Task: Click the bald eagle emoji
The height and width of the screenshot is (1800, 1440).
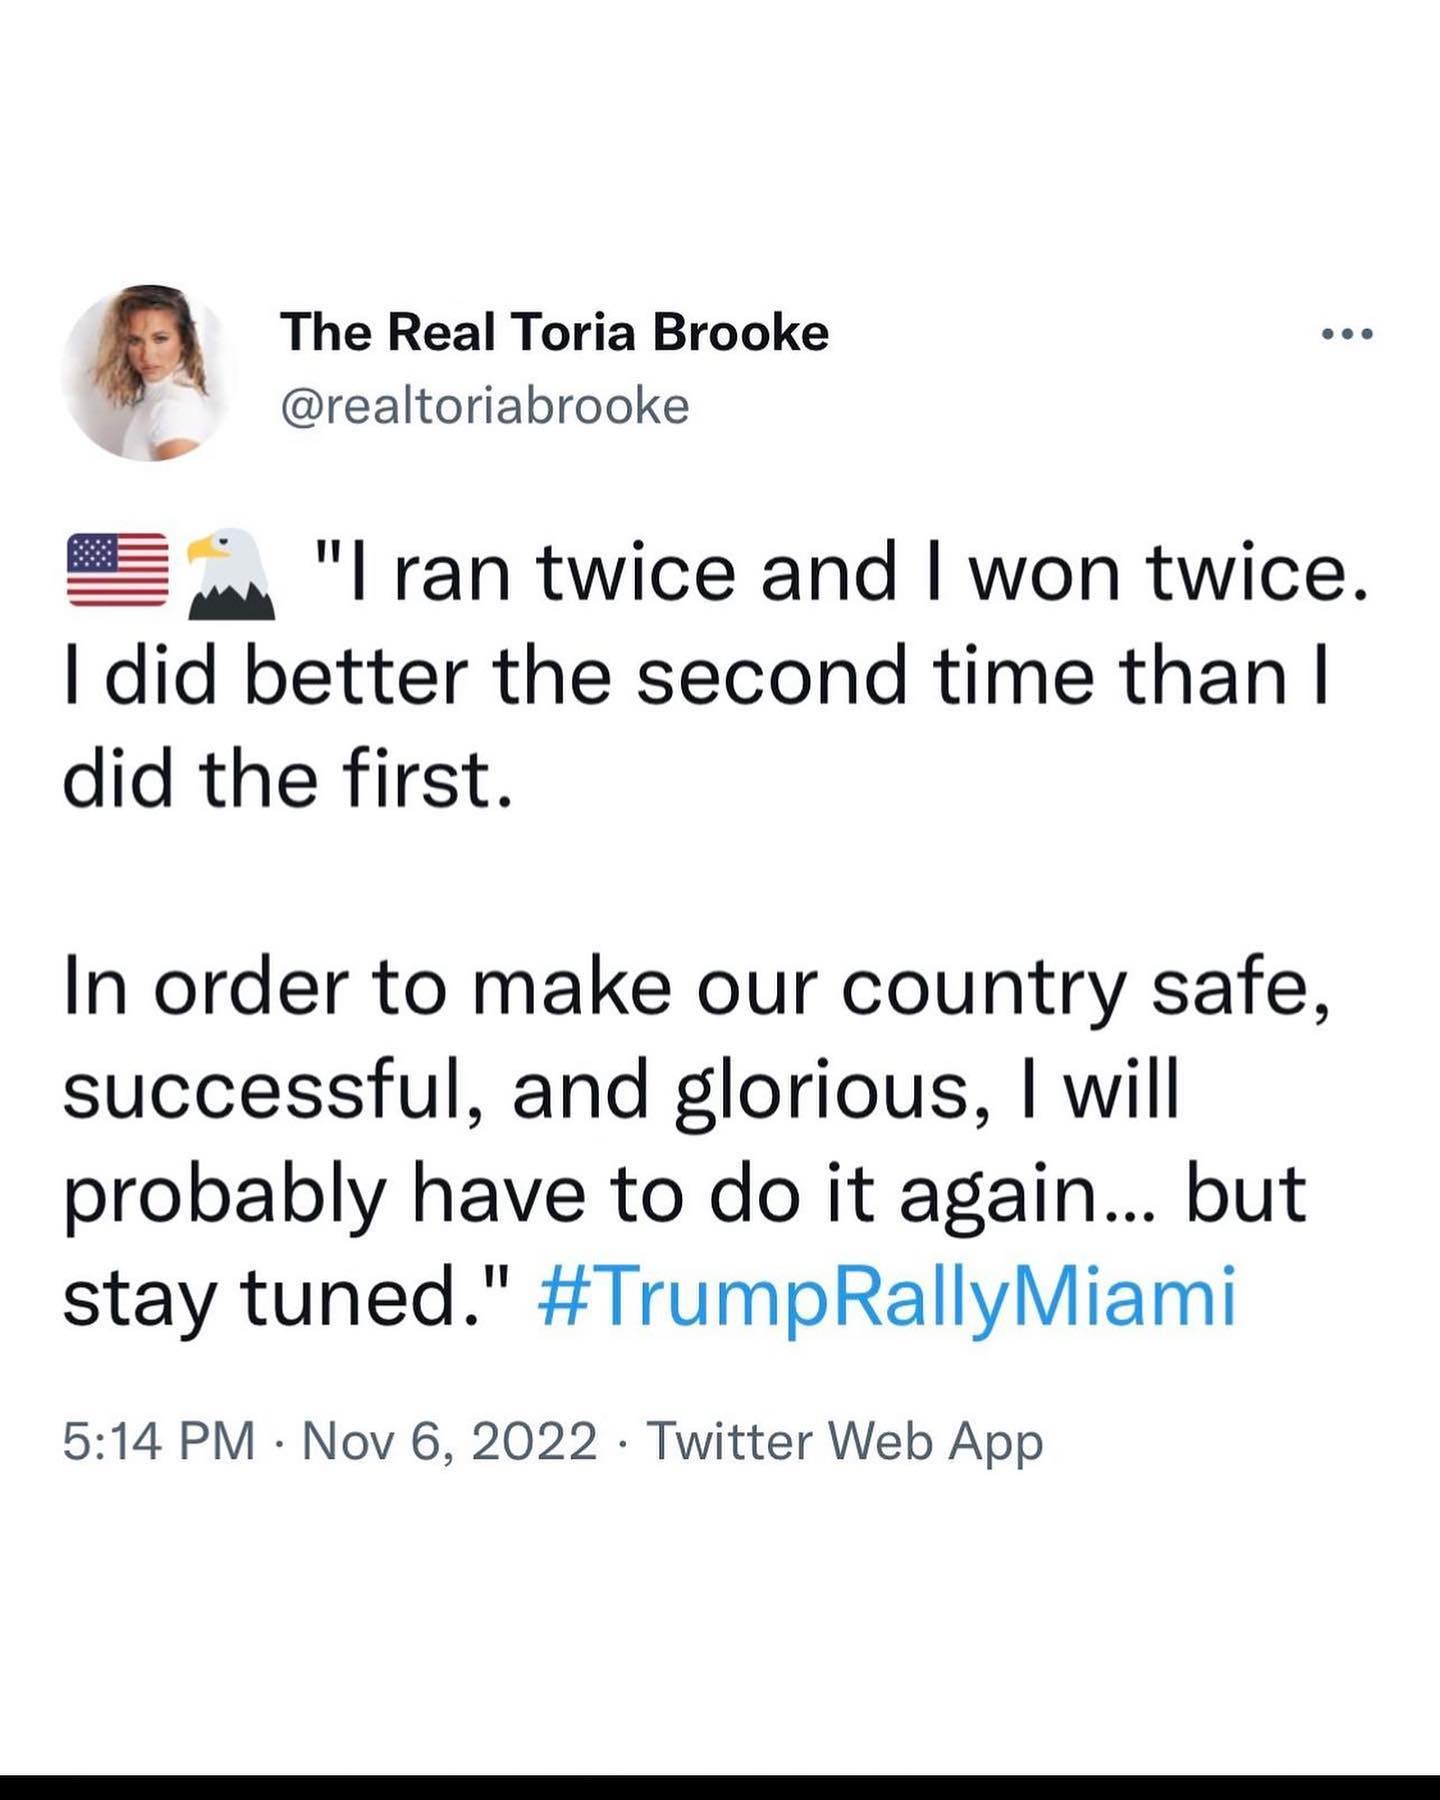Action: coord(231,574)
